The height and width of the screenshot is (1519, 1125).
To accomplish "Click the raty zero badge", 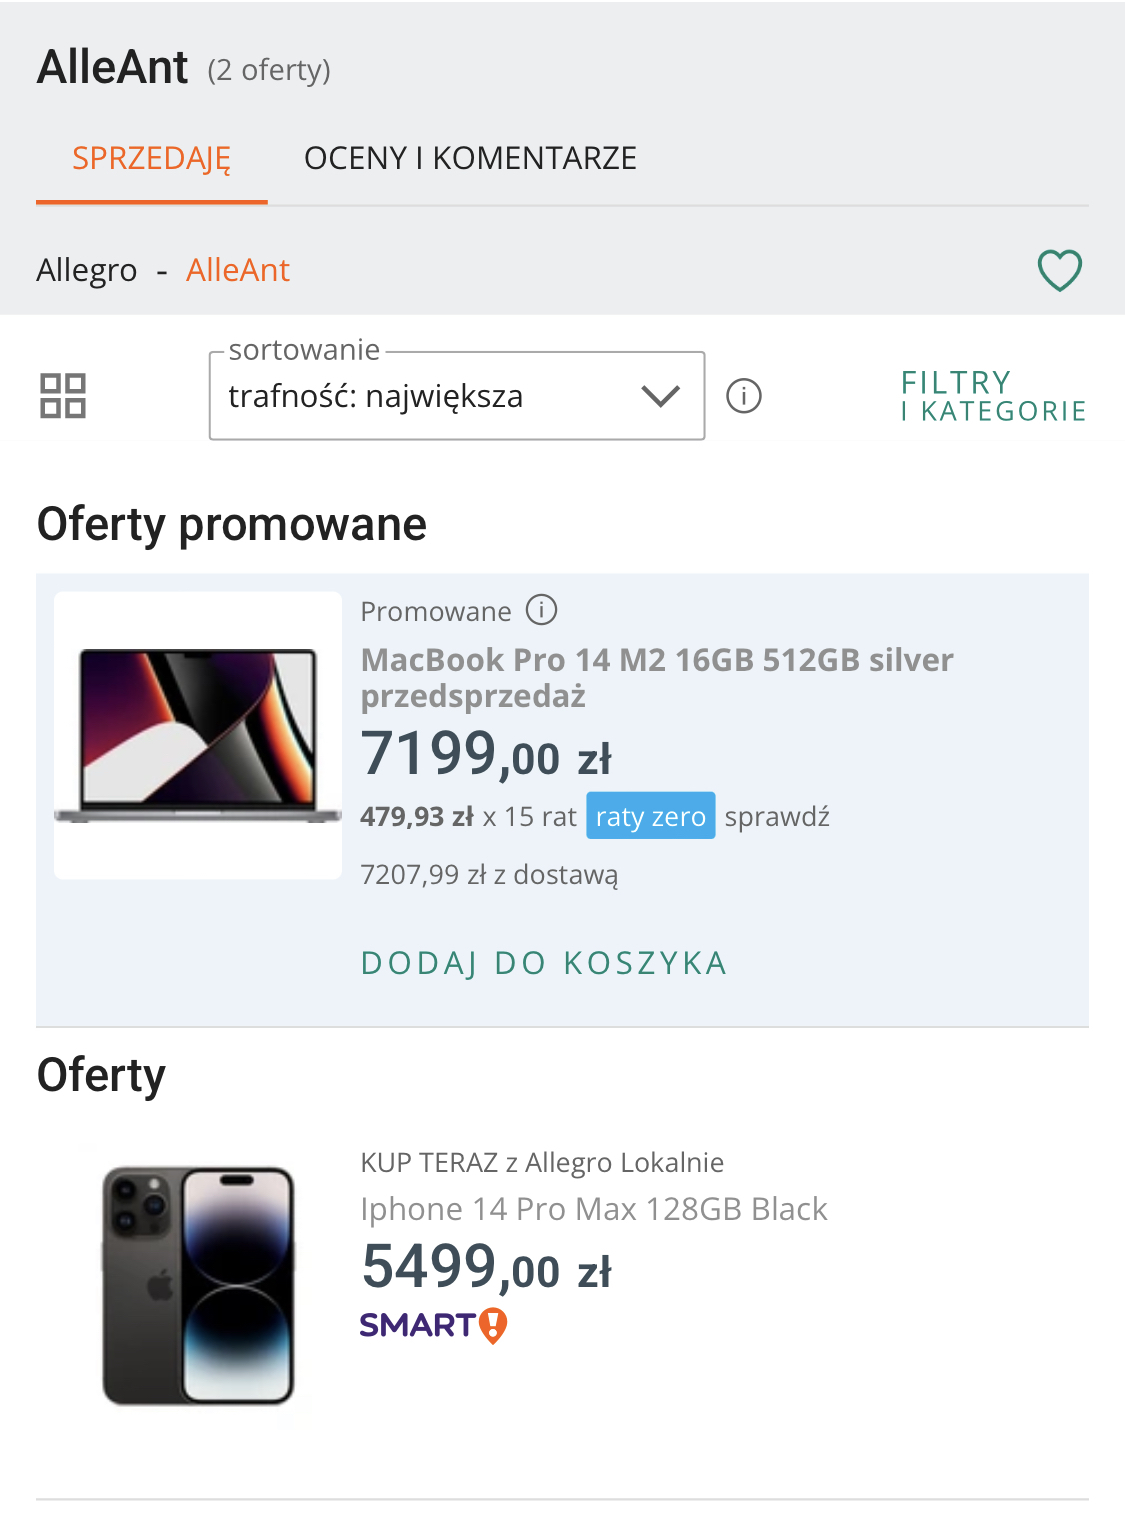I will tap(650, 816).
